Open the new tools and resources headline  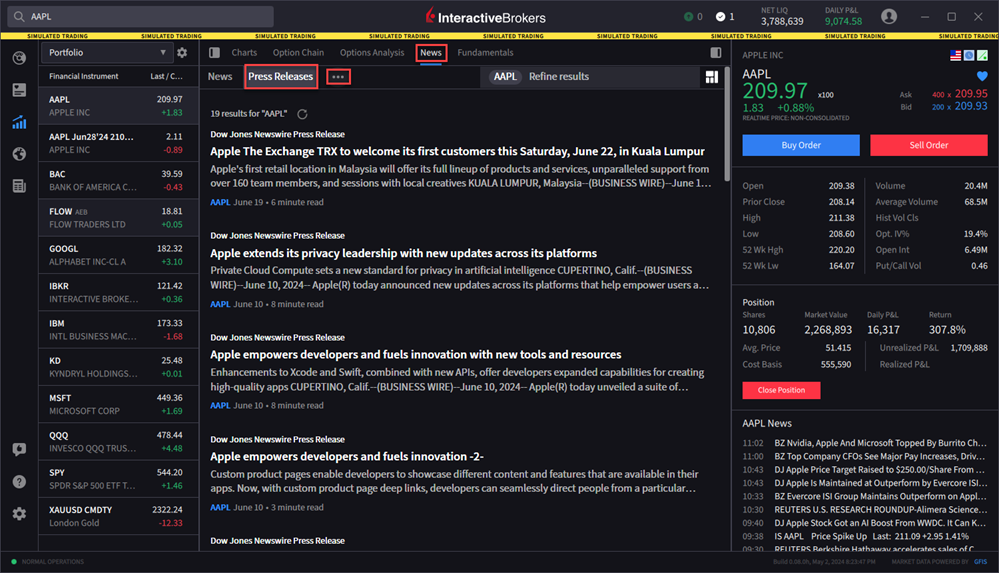point(416,355)
